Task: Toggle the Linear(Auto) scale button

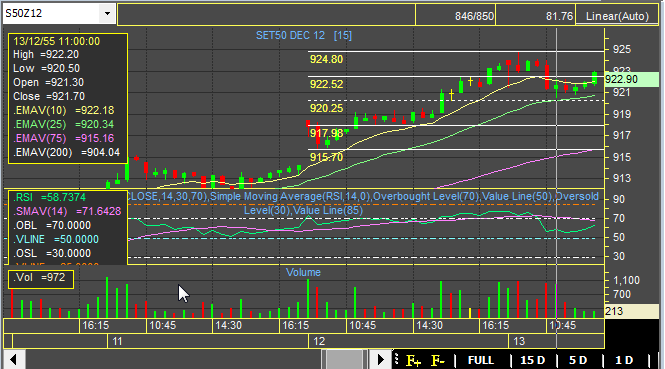Action: pos(617,16)
